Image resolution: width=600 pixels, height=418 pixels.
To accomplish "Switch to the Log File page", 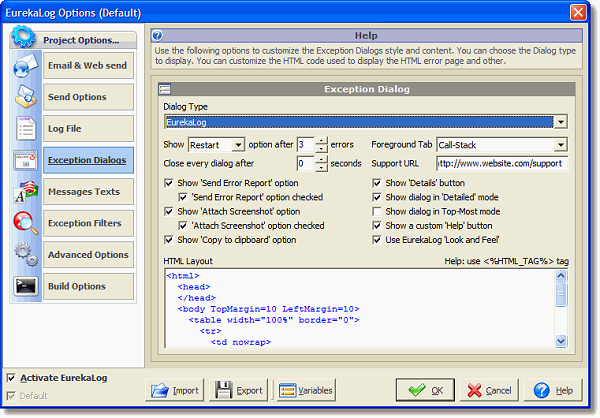I will pos(88,129).
